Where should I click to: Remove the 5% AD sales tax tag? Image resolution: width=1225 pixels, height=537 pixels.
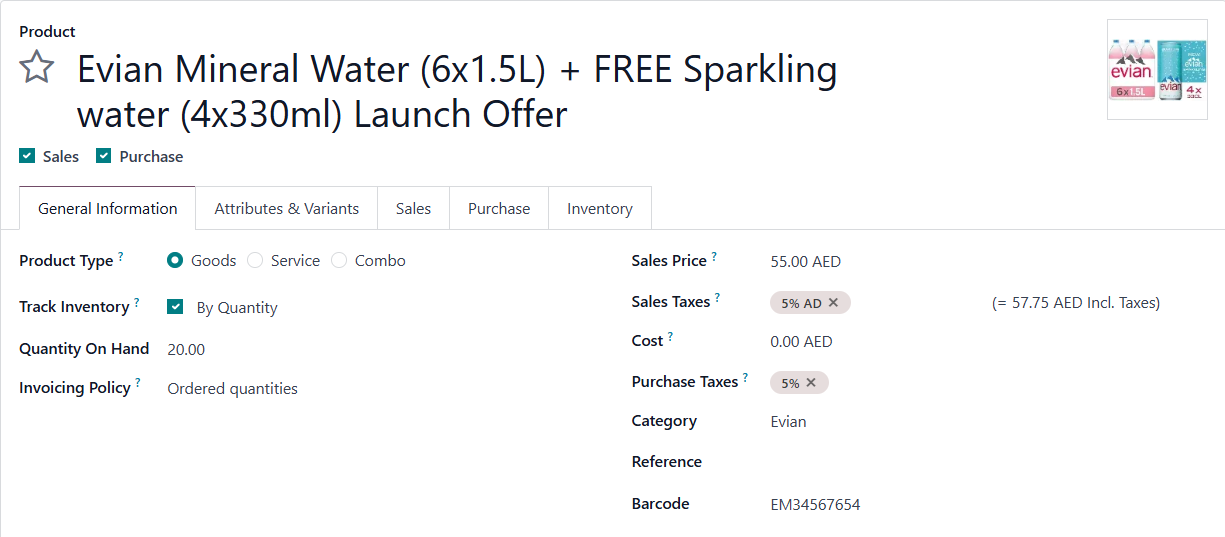pos(833,303)
